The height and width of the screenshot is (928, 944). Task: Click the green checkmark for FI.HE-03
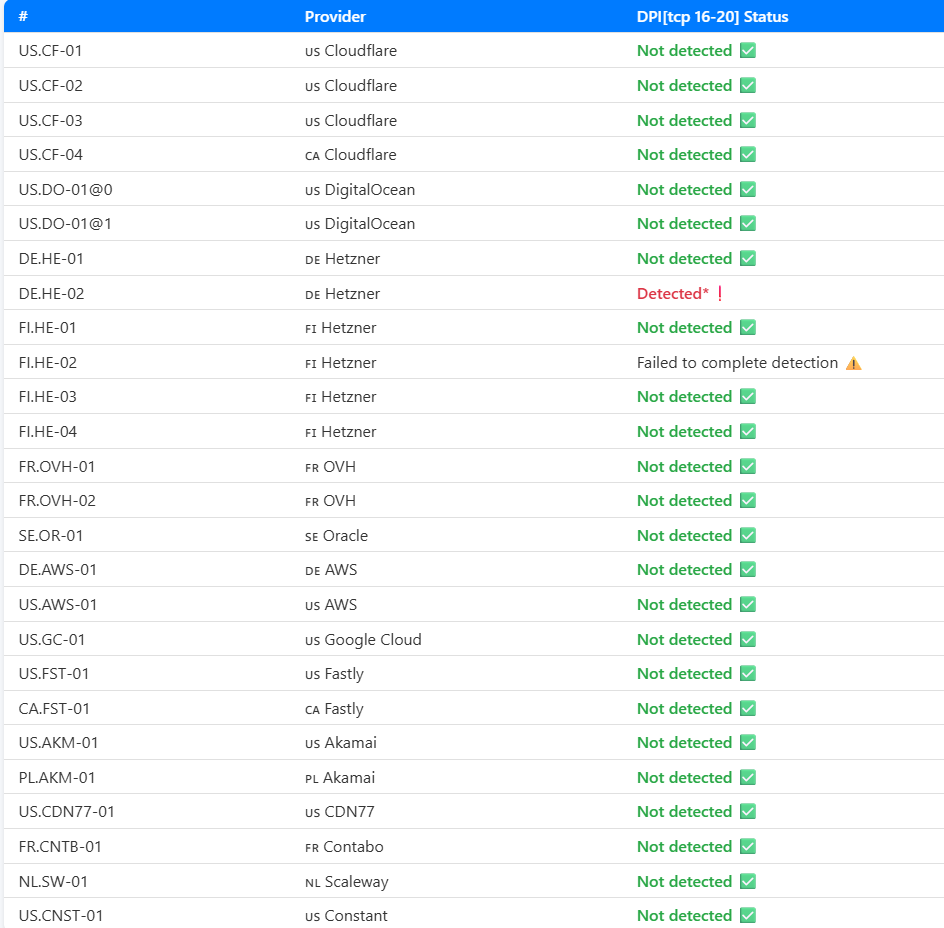748,397
